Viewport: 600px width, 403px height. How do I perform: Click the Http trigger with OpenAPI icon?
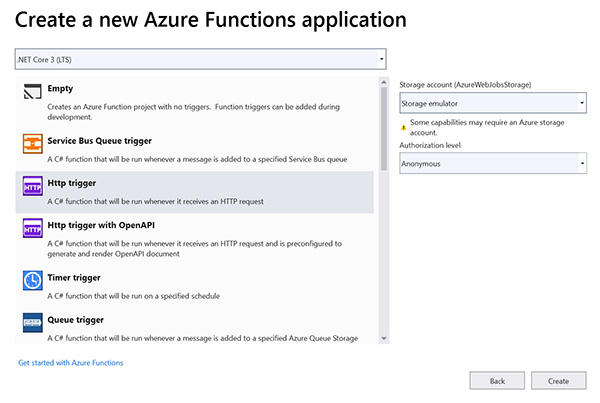click(x=33, y=228)
